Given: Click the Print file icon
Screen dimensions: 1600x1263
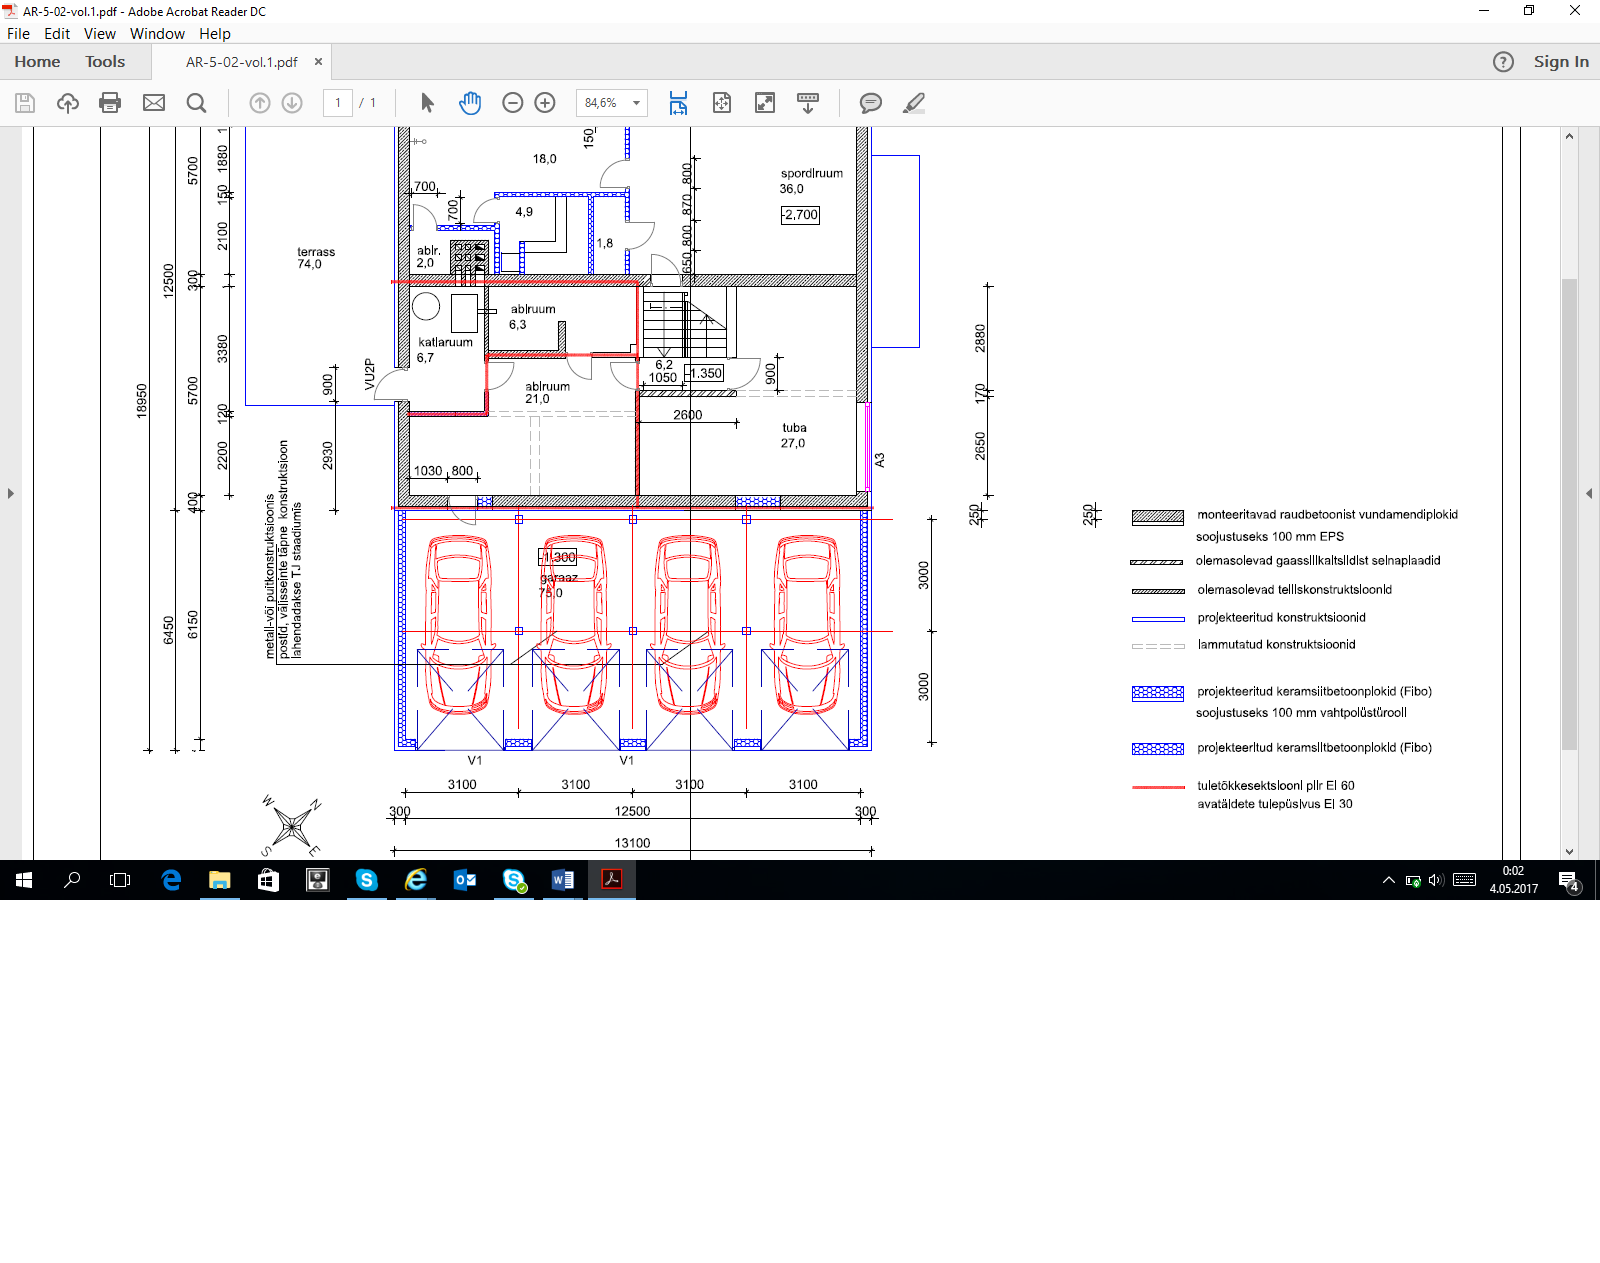Looking at the screenshot, I should click(110, 103).
